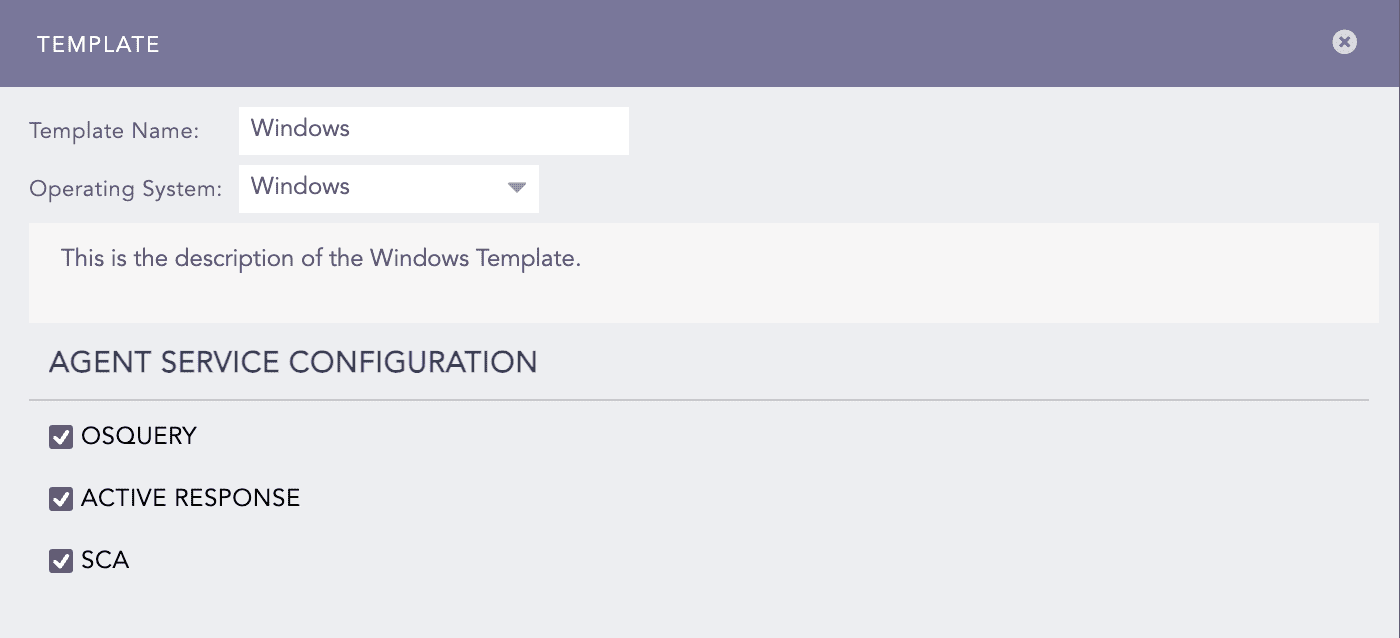This screenshot has height=638, width=1400.
Task: Click the ACTIVE RESPONSE label text
Action: click(x=190, y=498)
